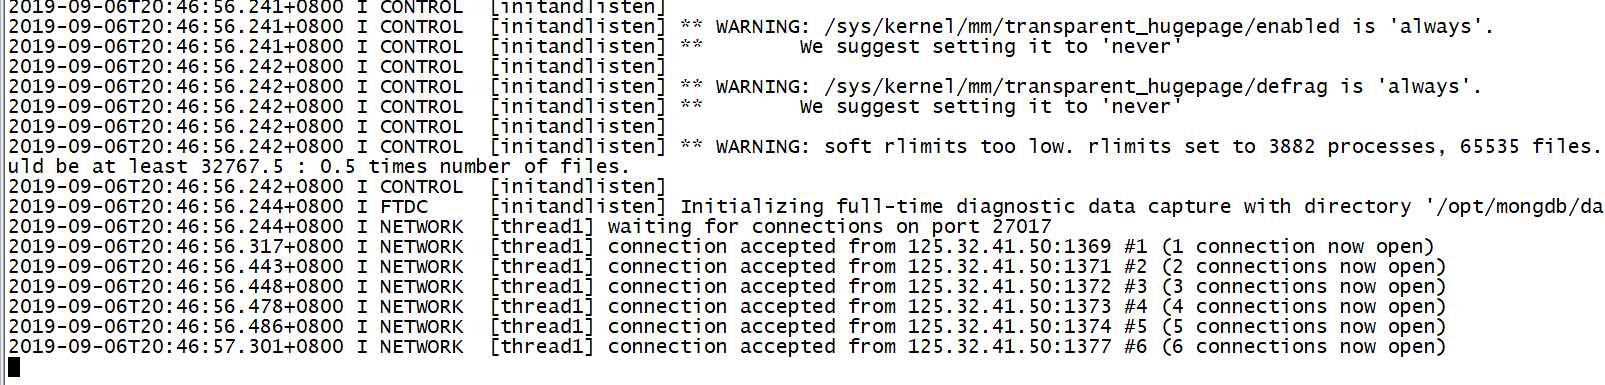The image size is (1605, 385).
Task: Click IP address 125.32.41.50:1377
Action: click(x=1009, y=347)
